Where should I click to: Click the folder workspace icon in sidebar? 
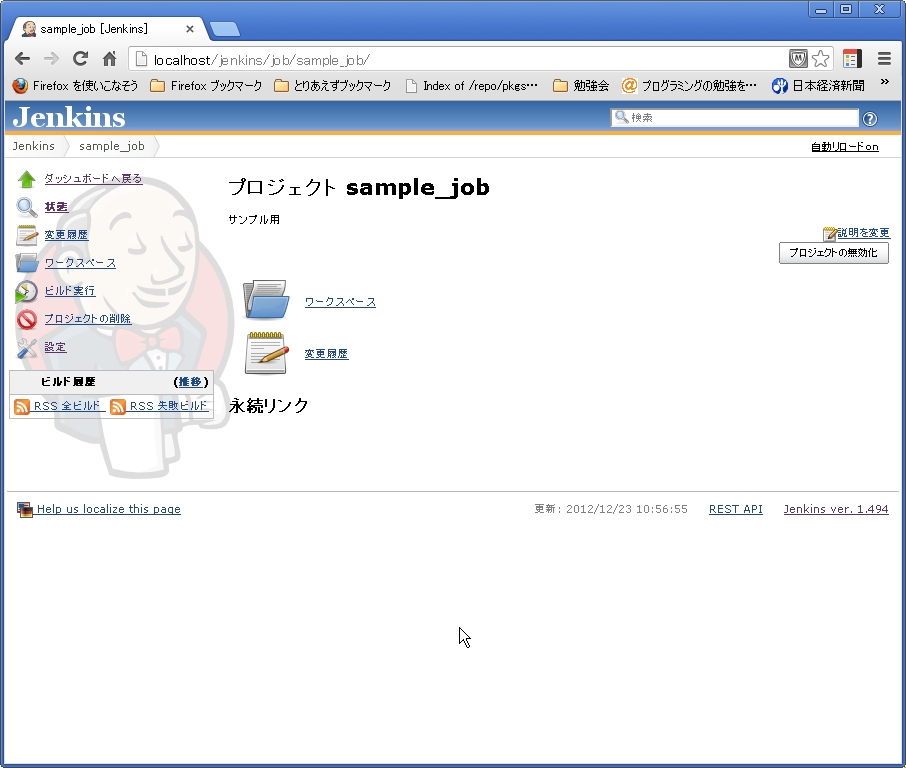(27, 263)
